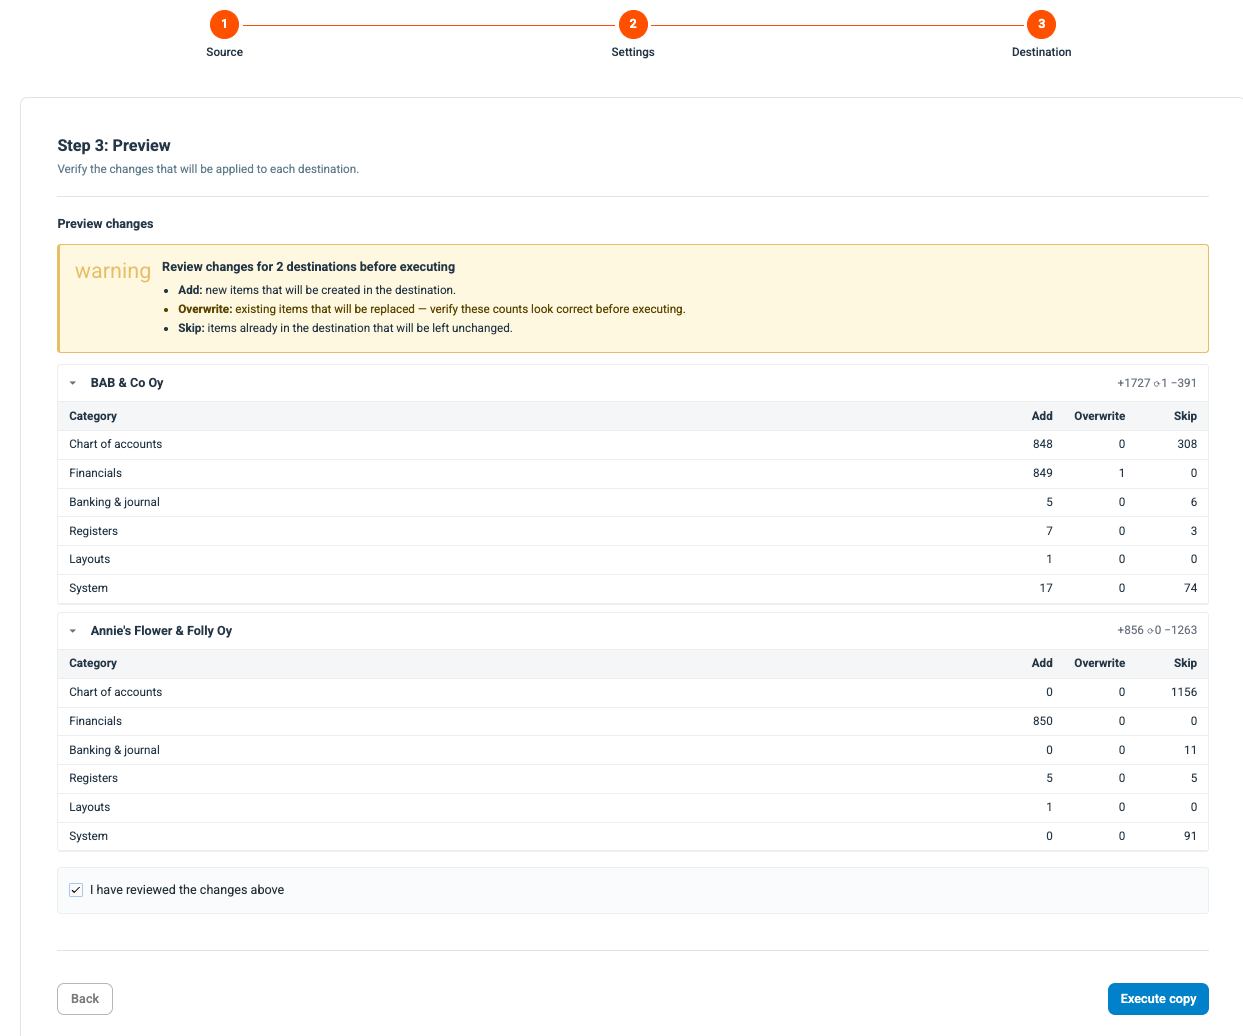Uncheck "I have reviewed the changes above"
This screenshot has height=1036, width=1243.
coord(76,890)
